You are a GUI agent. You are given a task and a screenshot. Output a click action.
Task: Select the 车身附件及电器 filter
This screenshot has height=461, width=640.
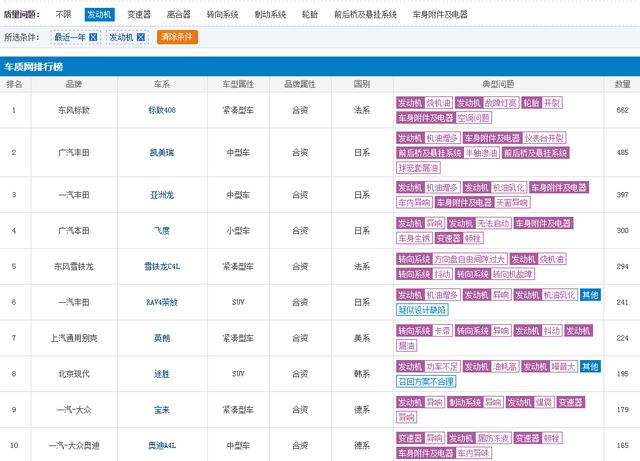tap(440, 15)
